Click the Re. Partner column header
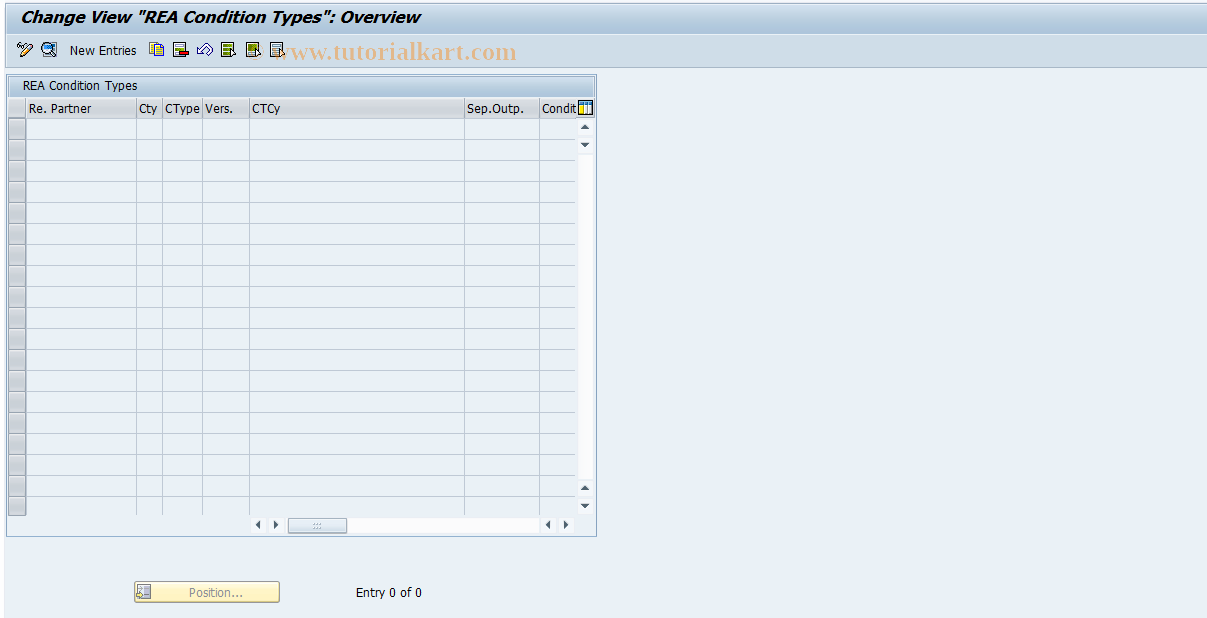 [81, 109]
